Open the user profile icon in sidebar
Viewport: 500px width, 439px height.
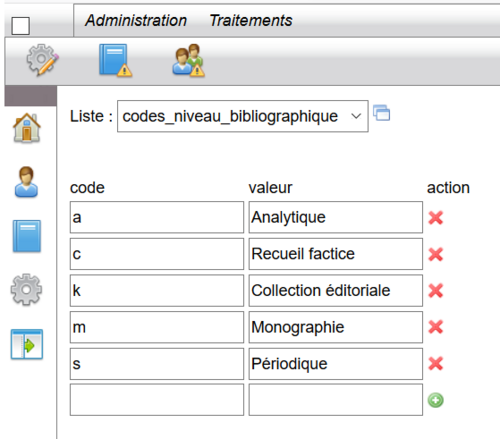click(26, 182)
